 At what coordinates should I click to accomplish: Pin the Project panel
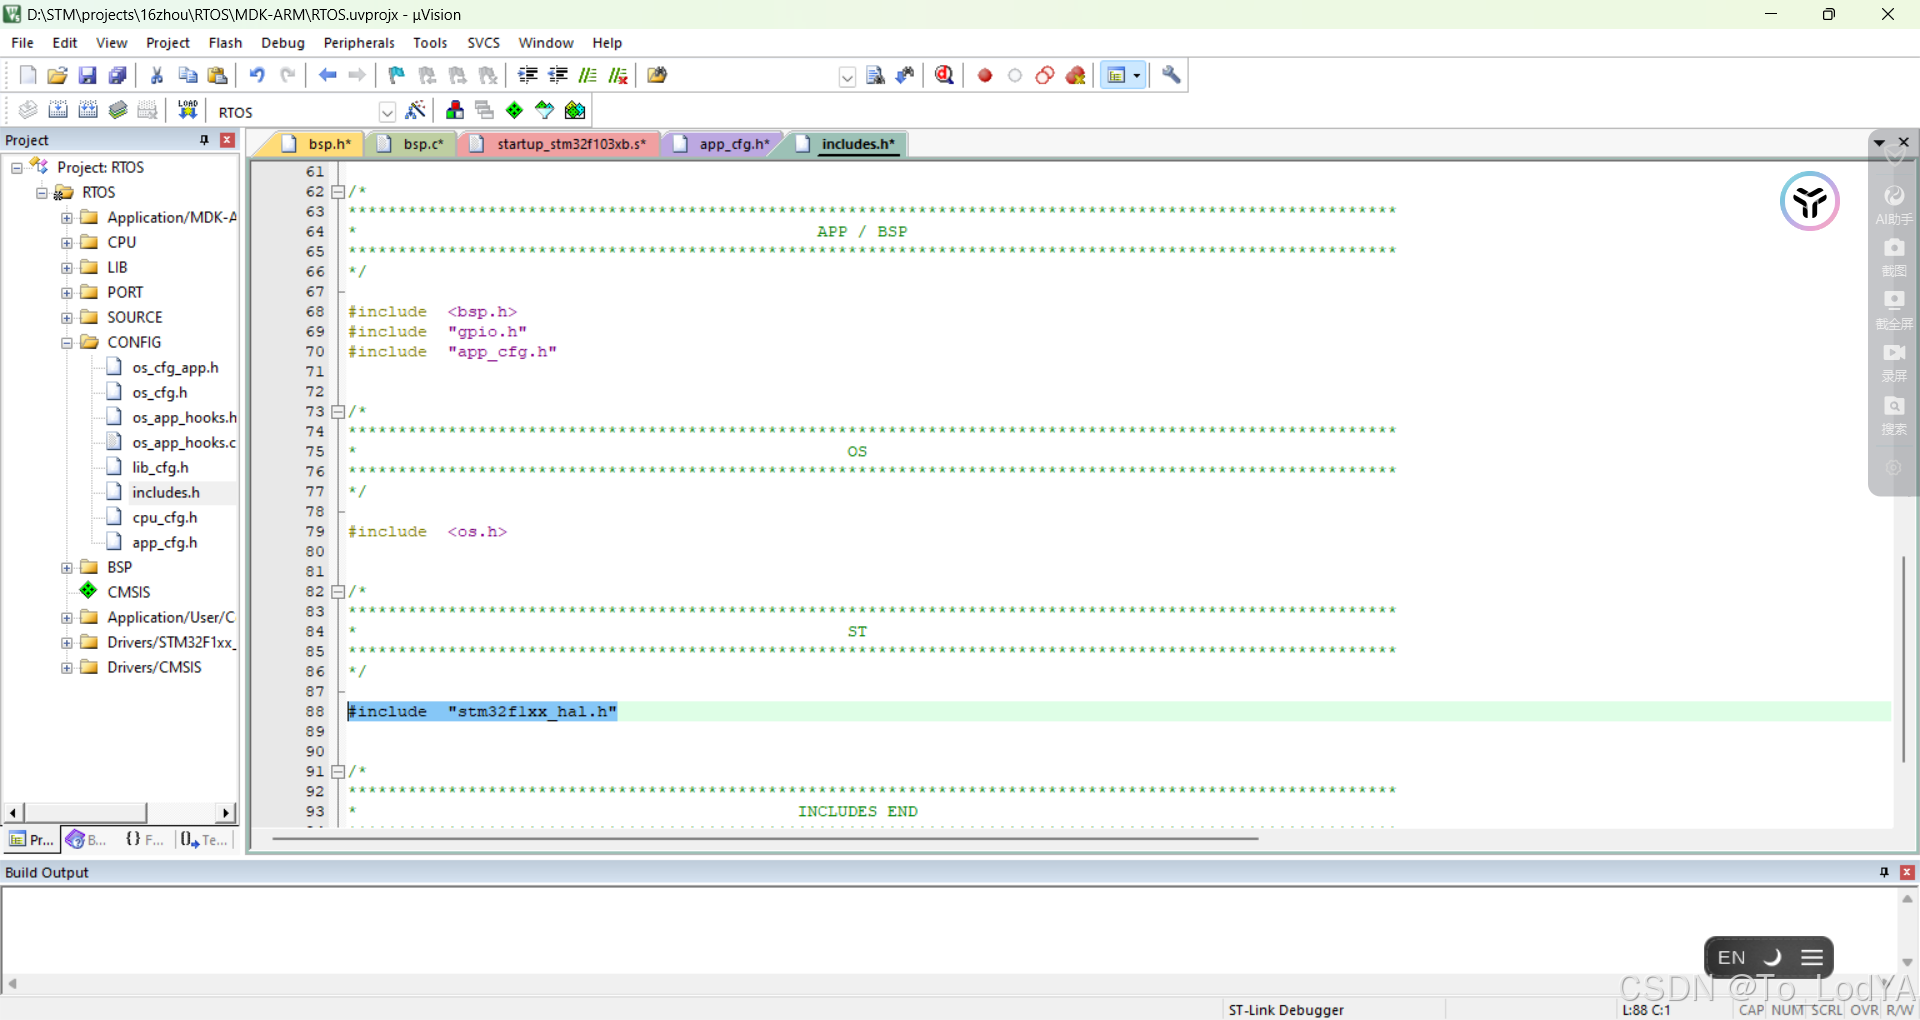[x=204, y=140]
